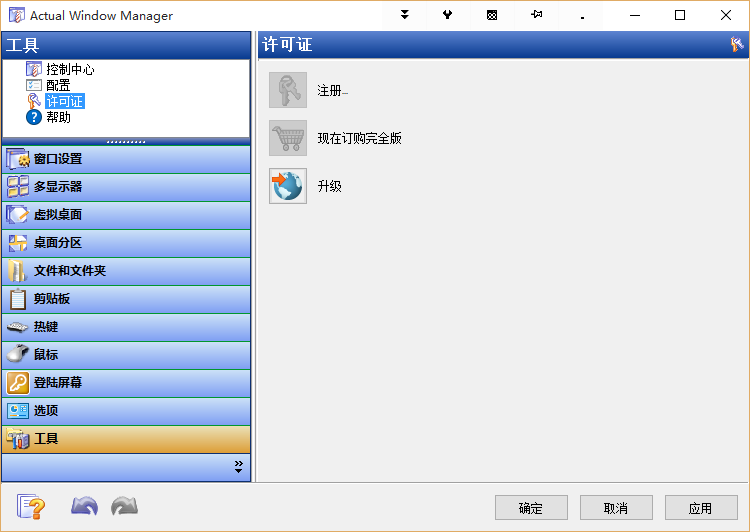The width and height of the screenshot is (750, 532).
Task: Expand the navigation pane overflow chevron
Action: tap(238, 467)
